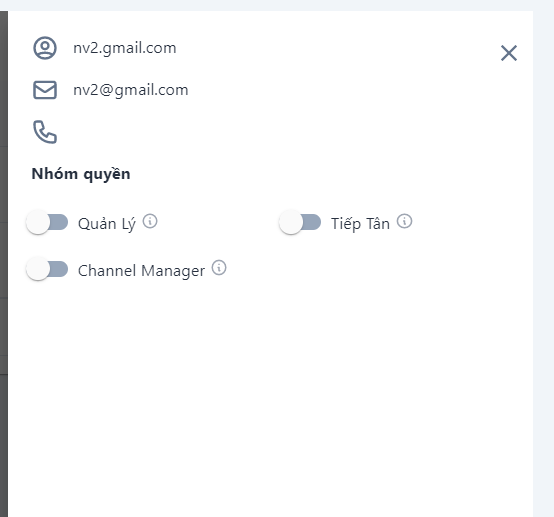
Task: Click the user profile avatar icon
Action: coord(45,48)
